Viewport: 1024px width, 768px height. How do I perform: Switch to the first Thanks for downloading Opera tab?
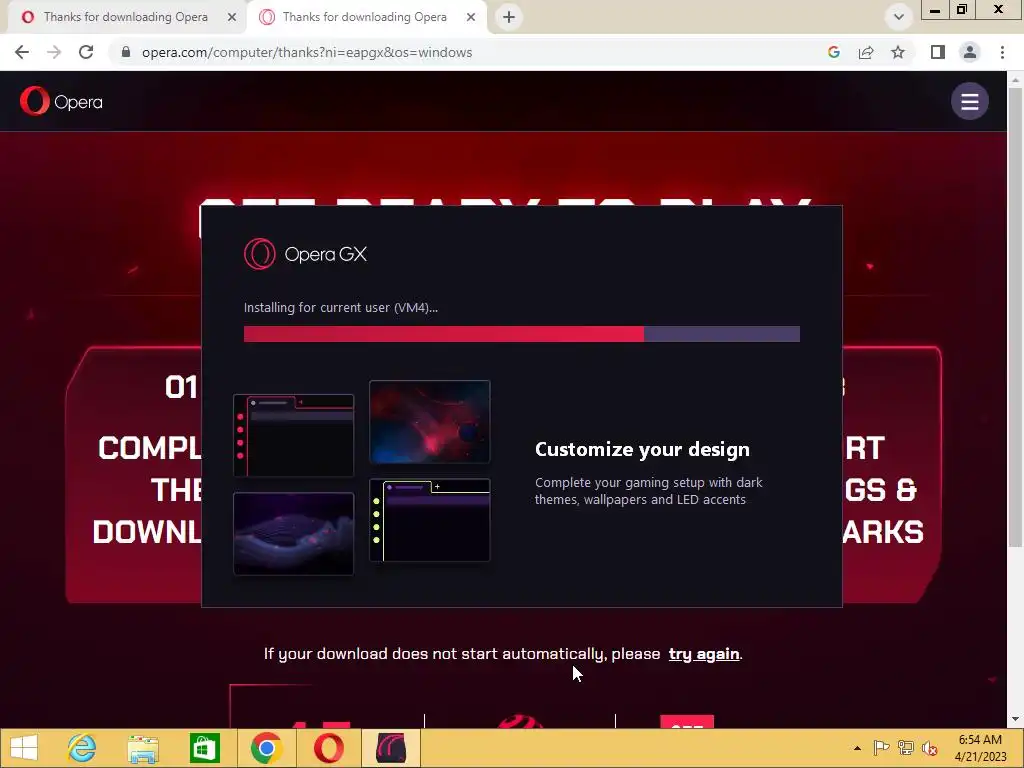point(125,17)
